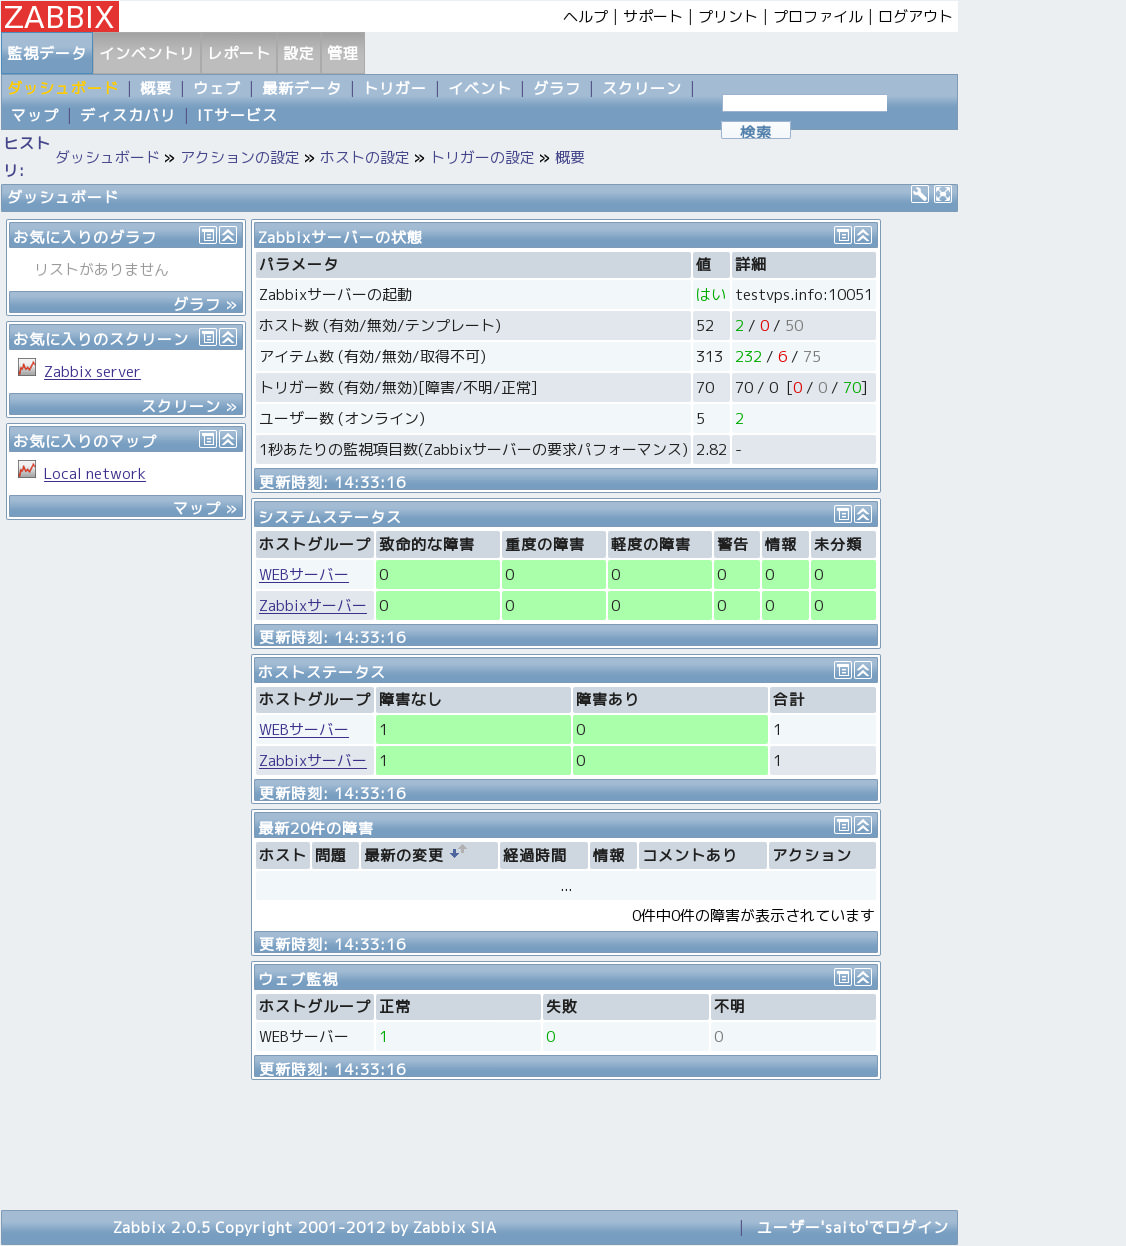This screenshot has width=1126, height=1246.
Task: Open トリガーの設定 in the history trail
Action: [x=482, y=157]
